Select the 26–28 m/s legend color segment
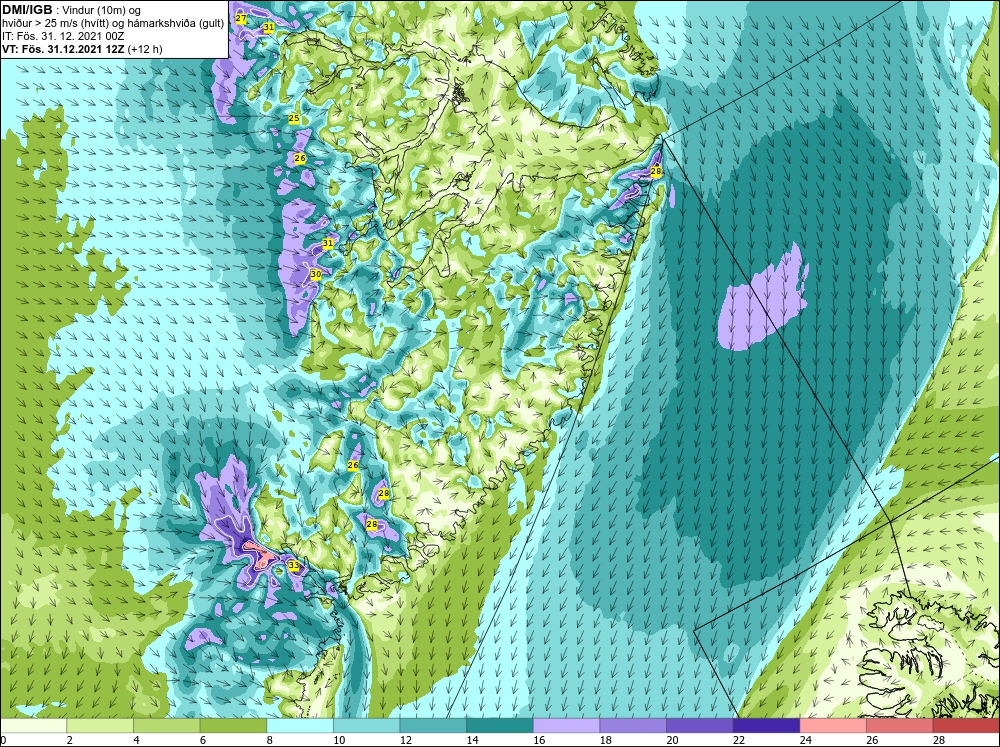1000x747 pixels. (x=899, y=725)
